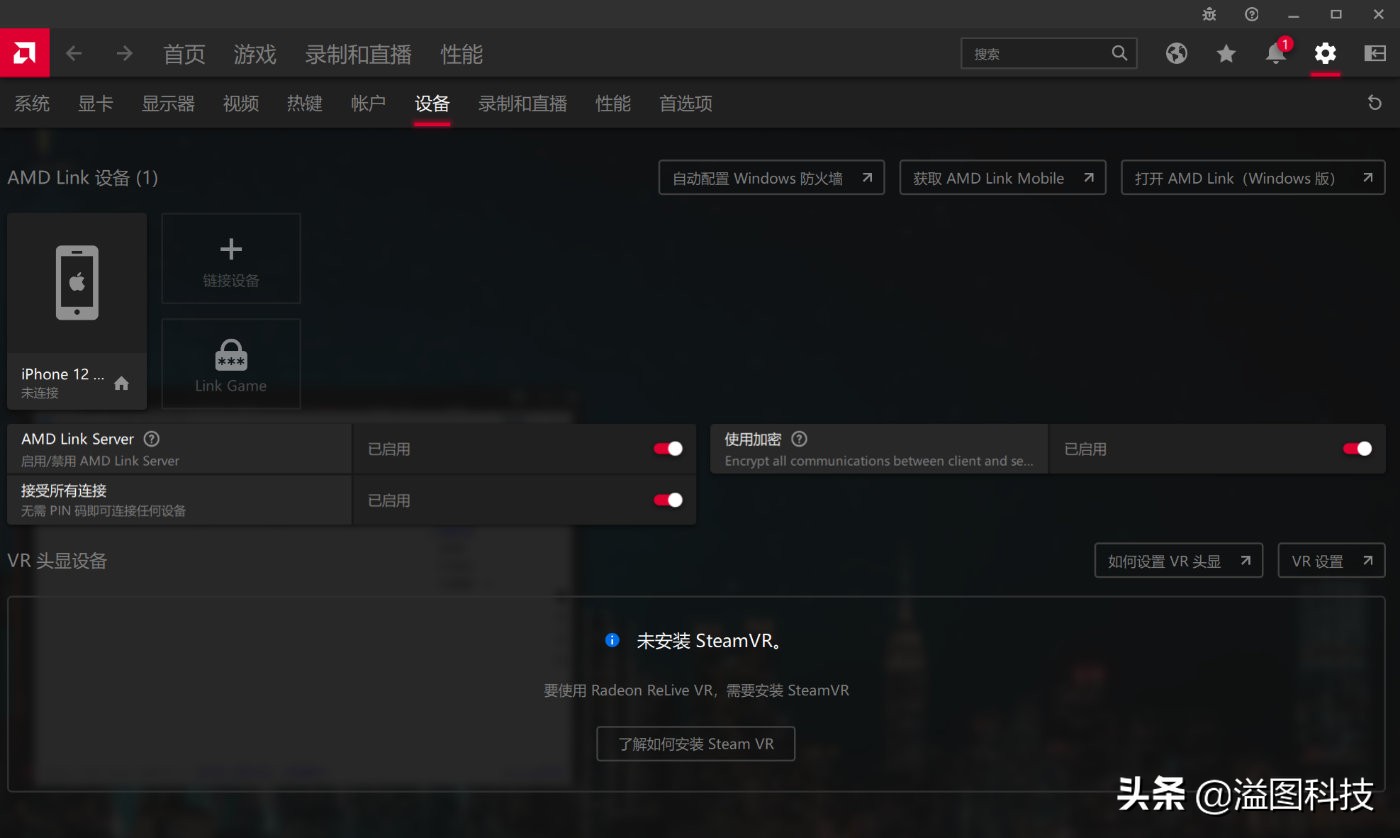The height and width of the screenshot is (838, 1400).
Task: Click inside the 搜索 search field
Action: (x=1040, y=53)
